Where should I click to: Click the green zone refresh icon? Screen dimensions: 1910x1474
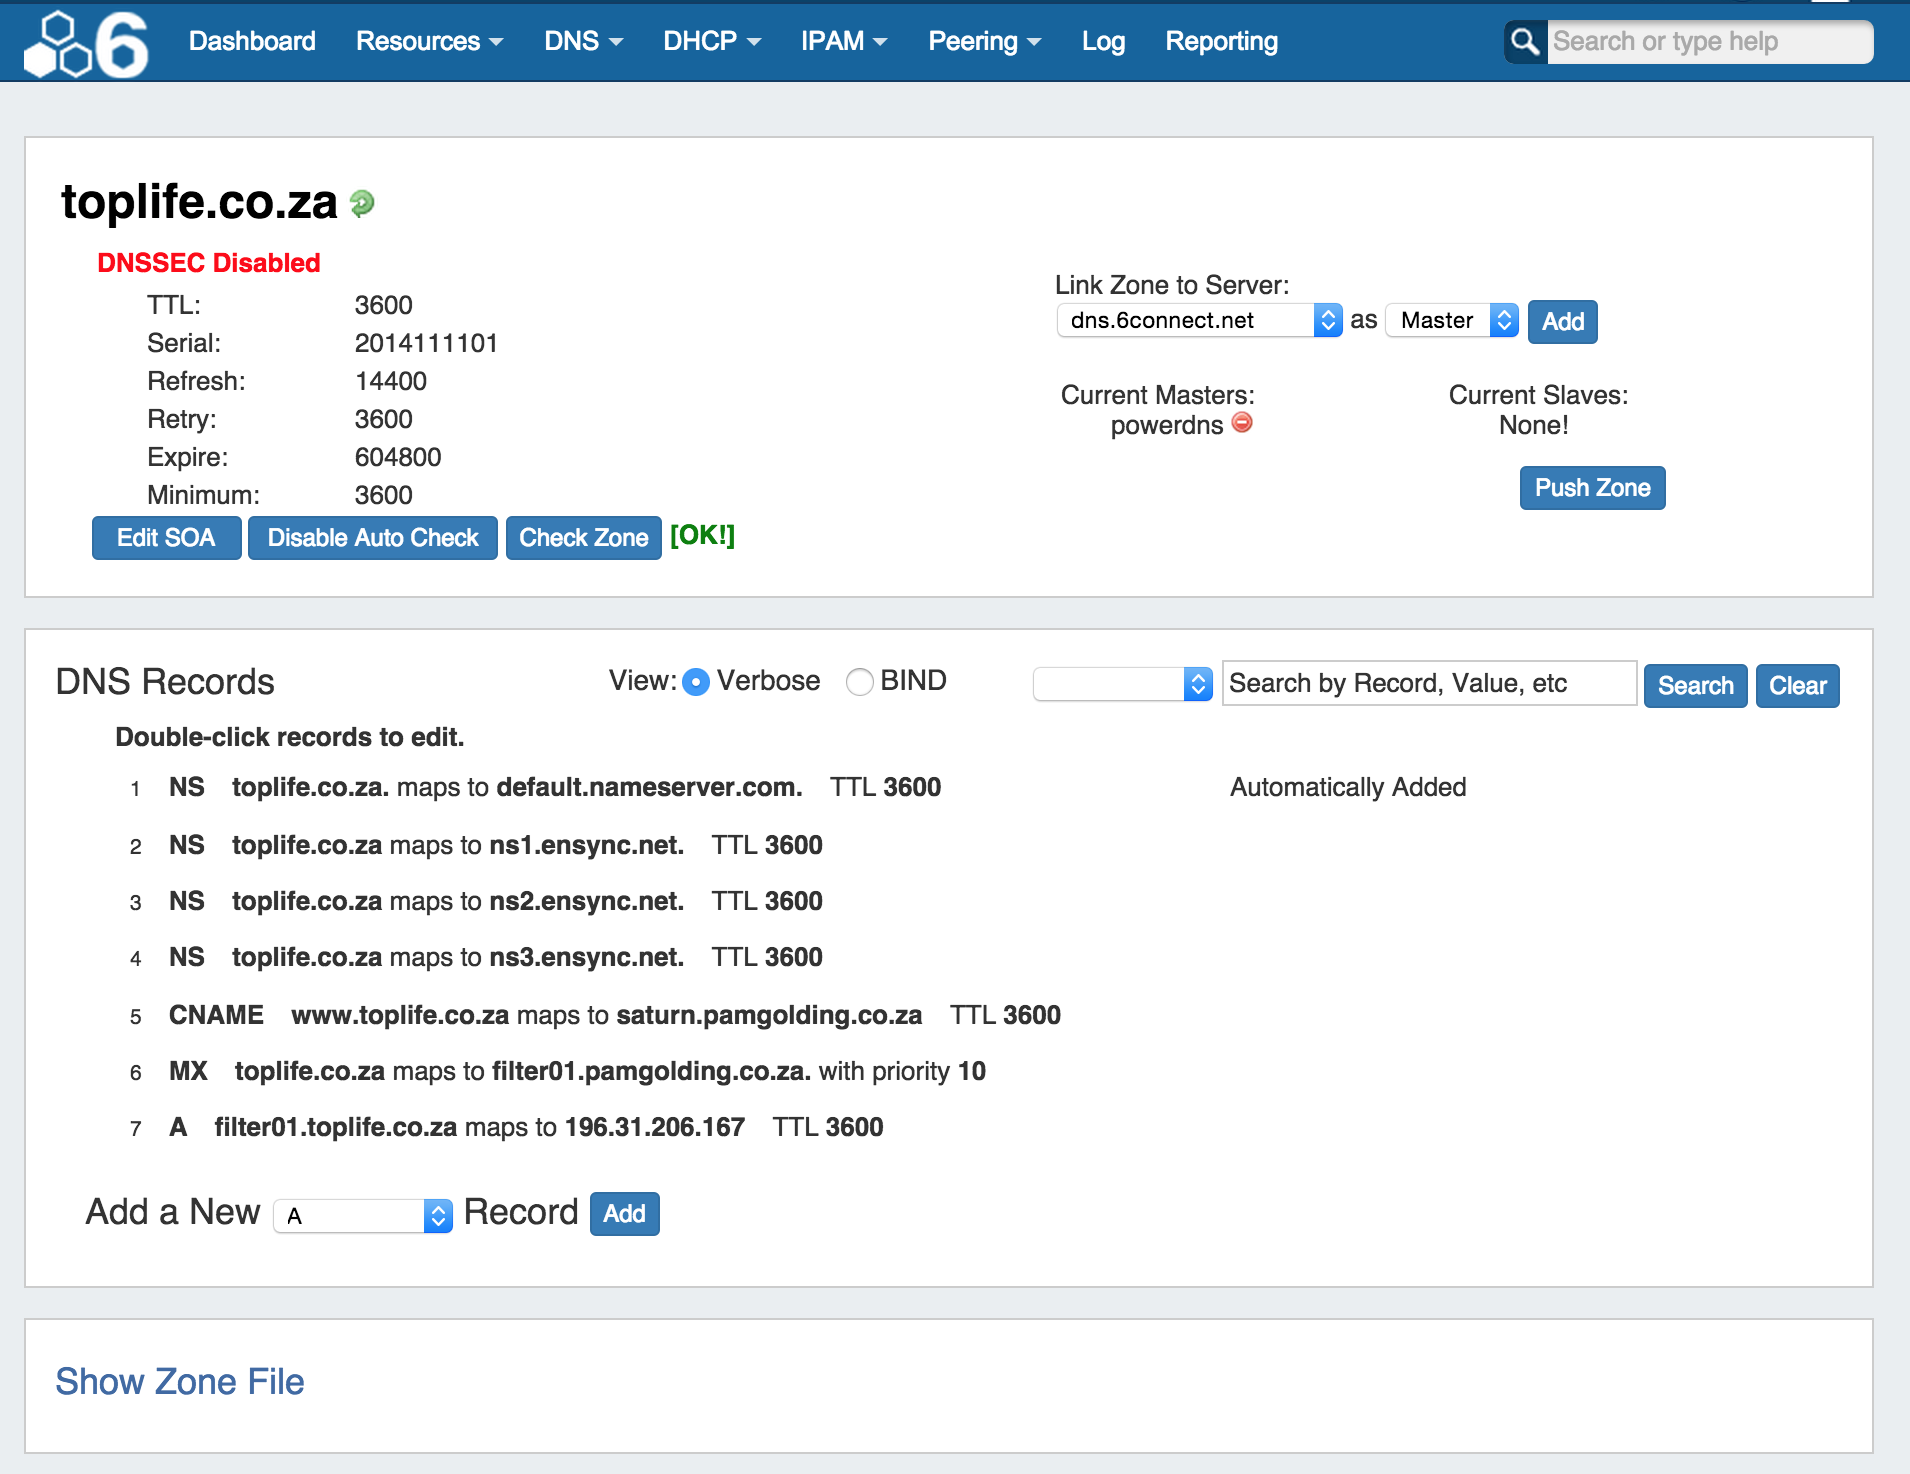362,204
